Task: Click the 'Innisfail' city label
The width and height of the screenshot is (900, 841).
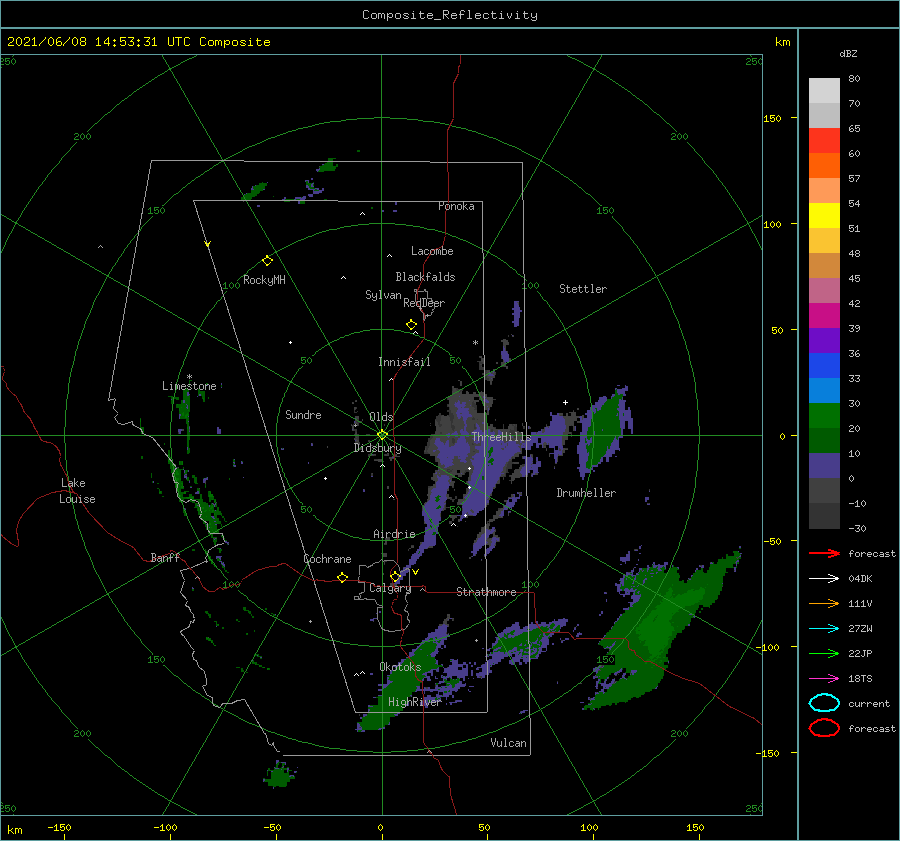Action: 404,362
